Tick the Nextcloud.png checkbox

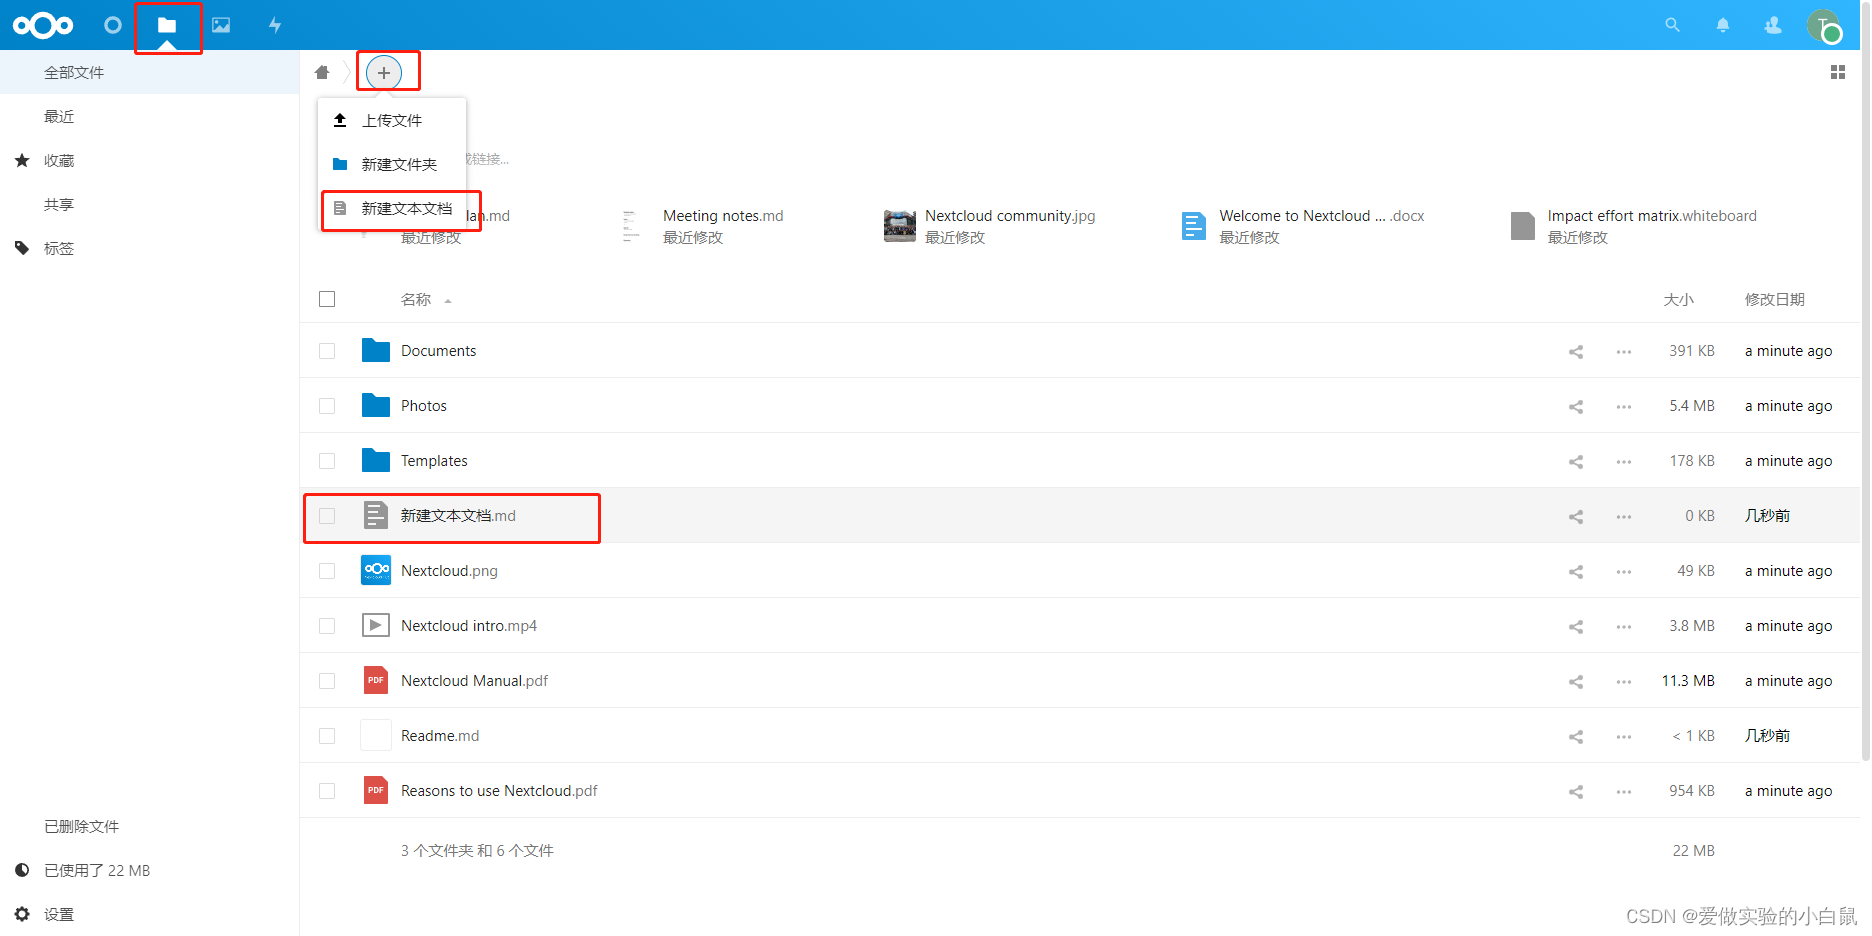(327, 571)
